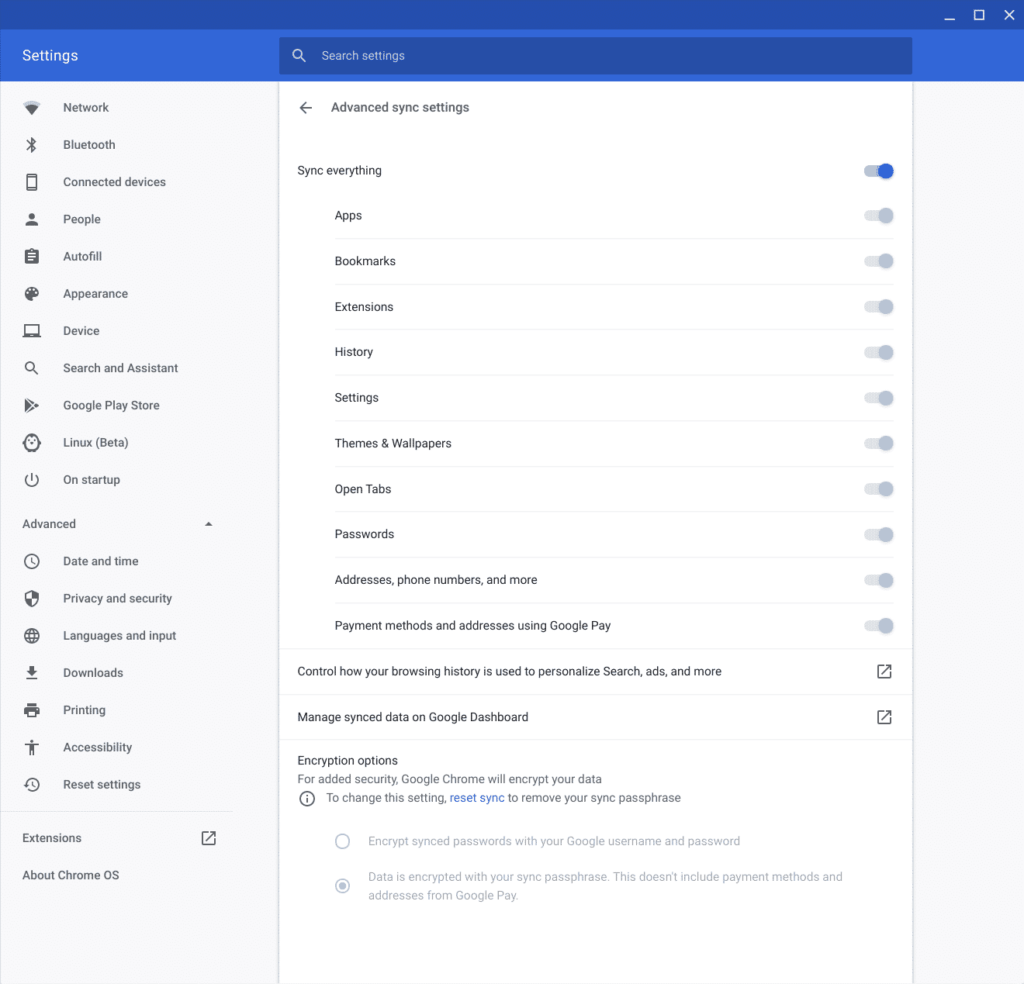
Task: Click the Network wifi icon
Action: coord(32,108)
